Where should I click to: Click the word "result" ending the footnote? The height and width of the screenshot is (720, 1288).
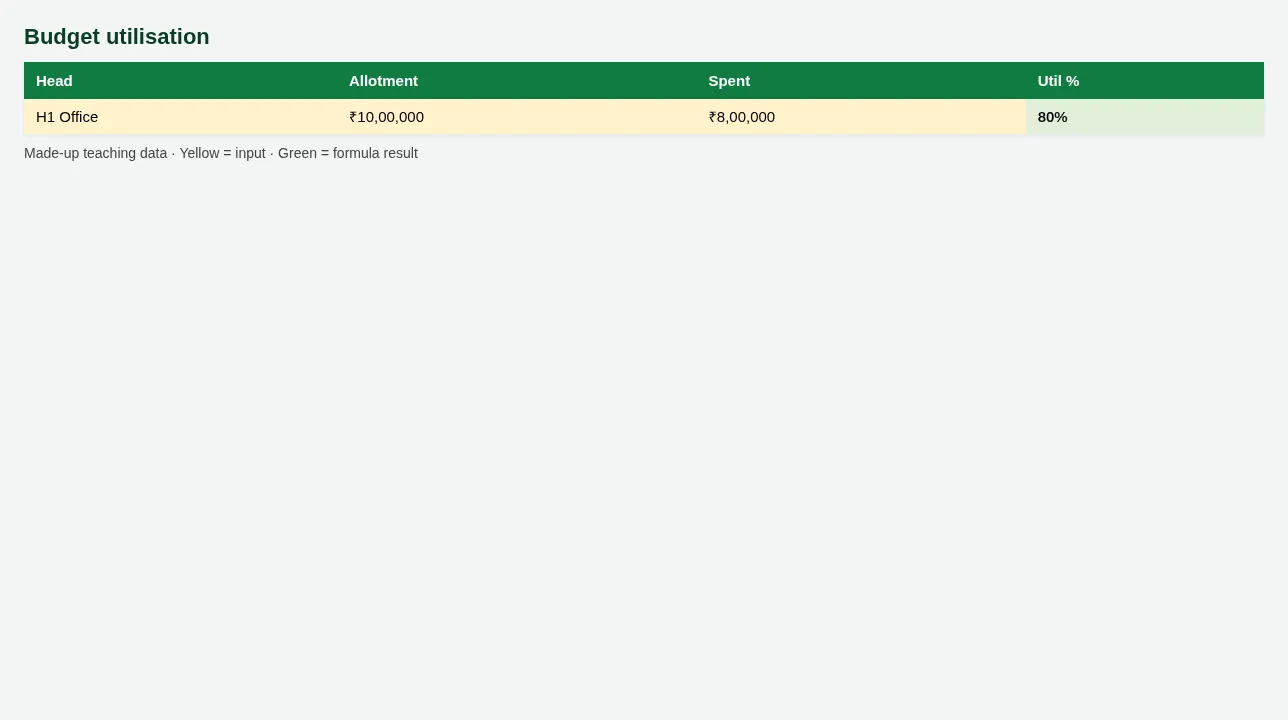coord(400,153)
